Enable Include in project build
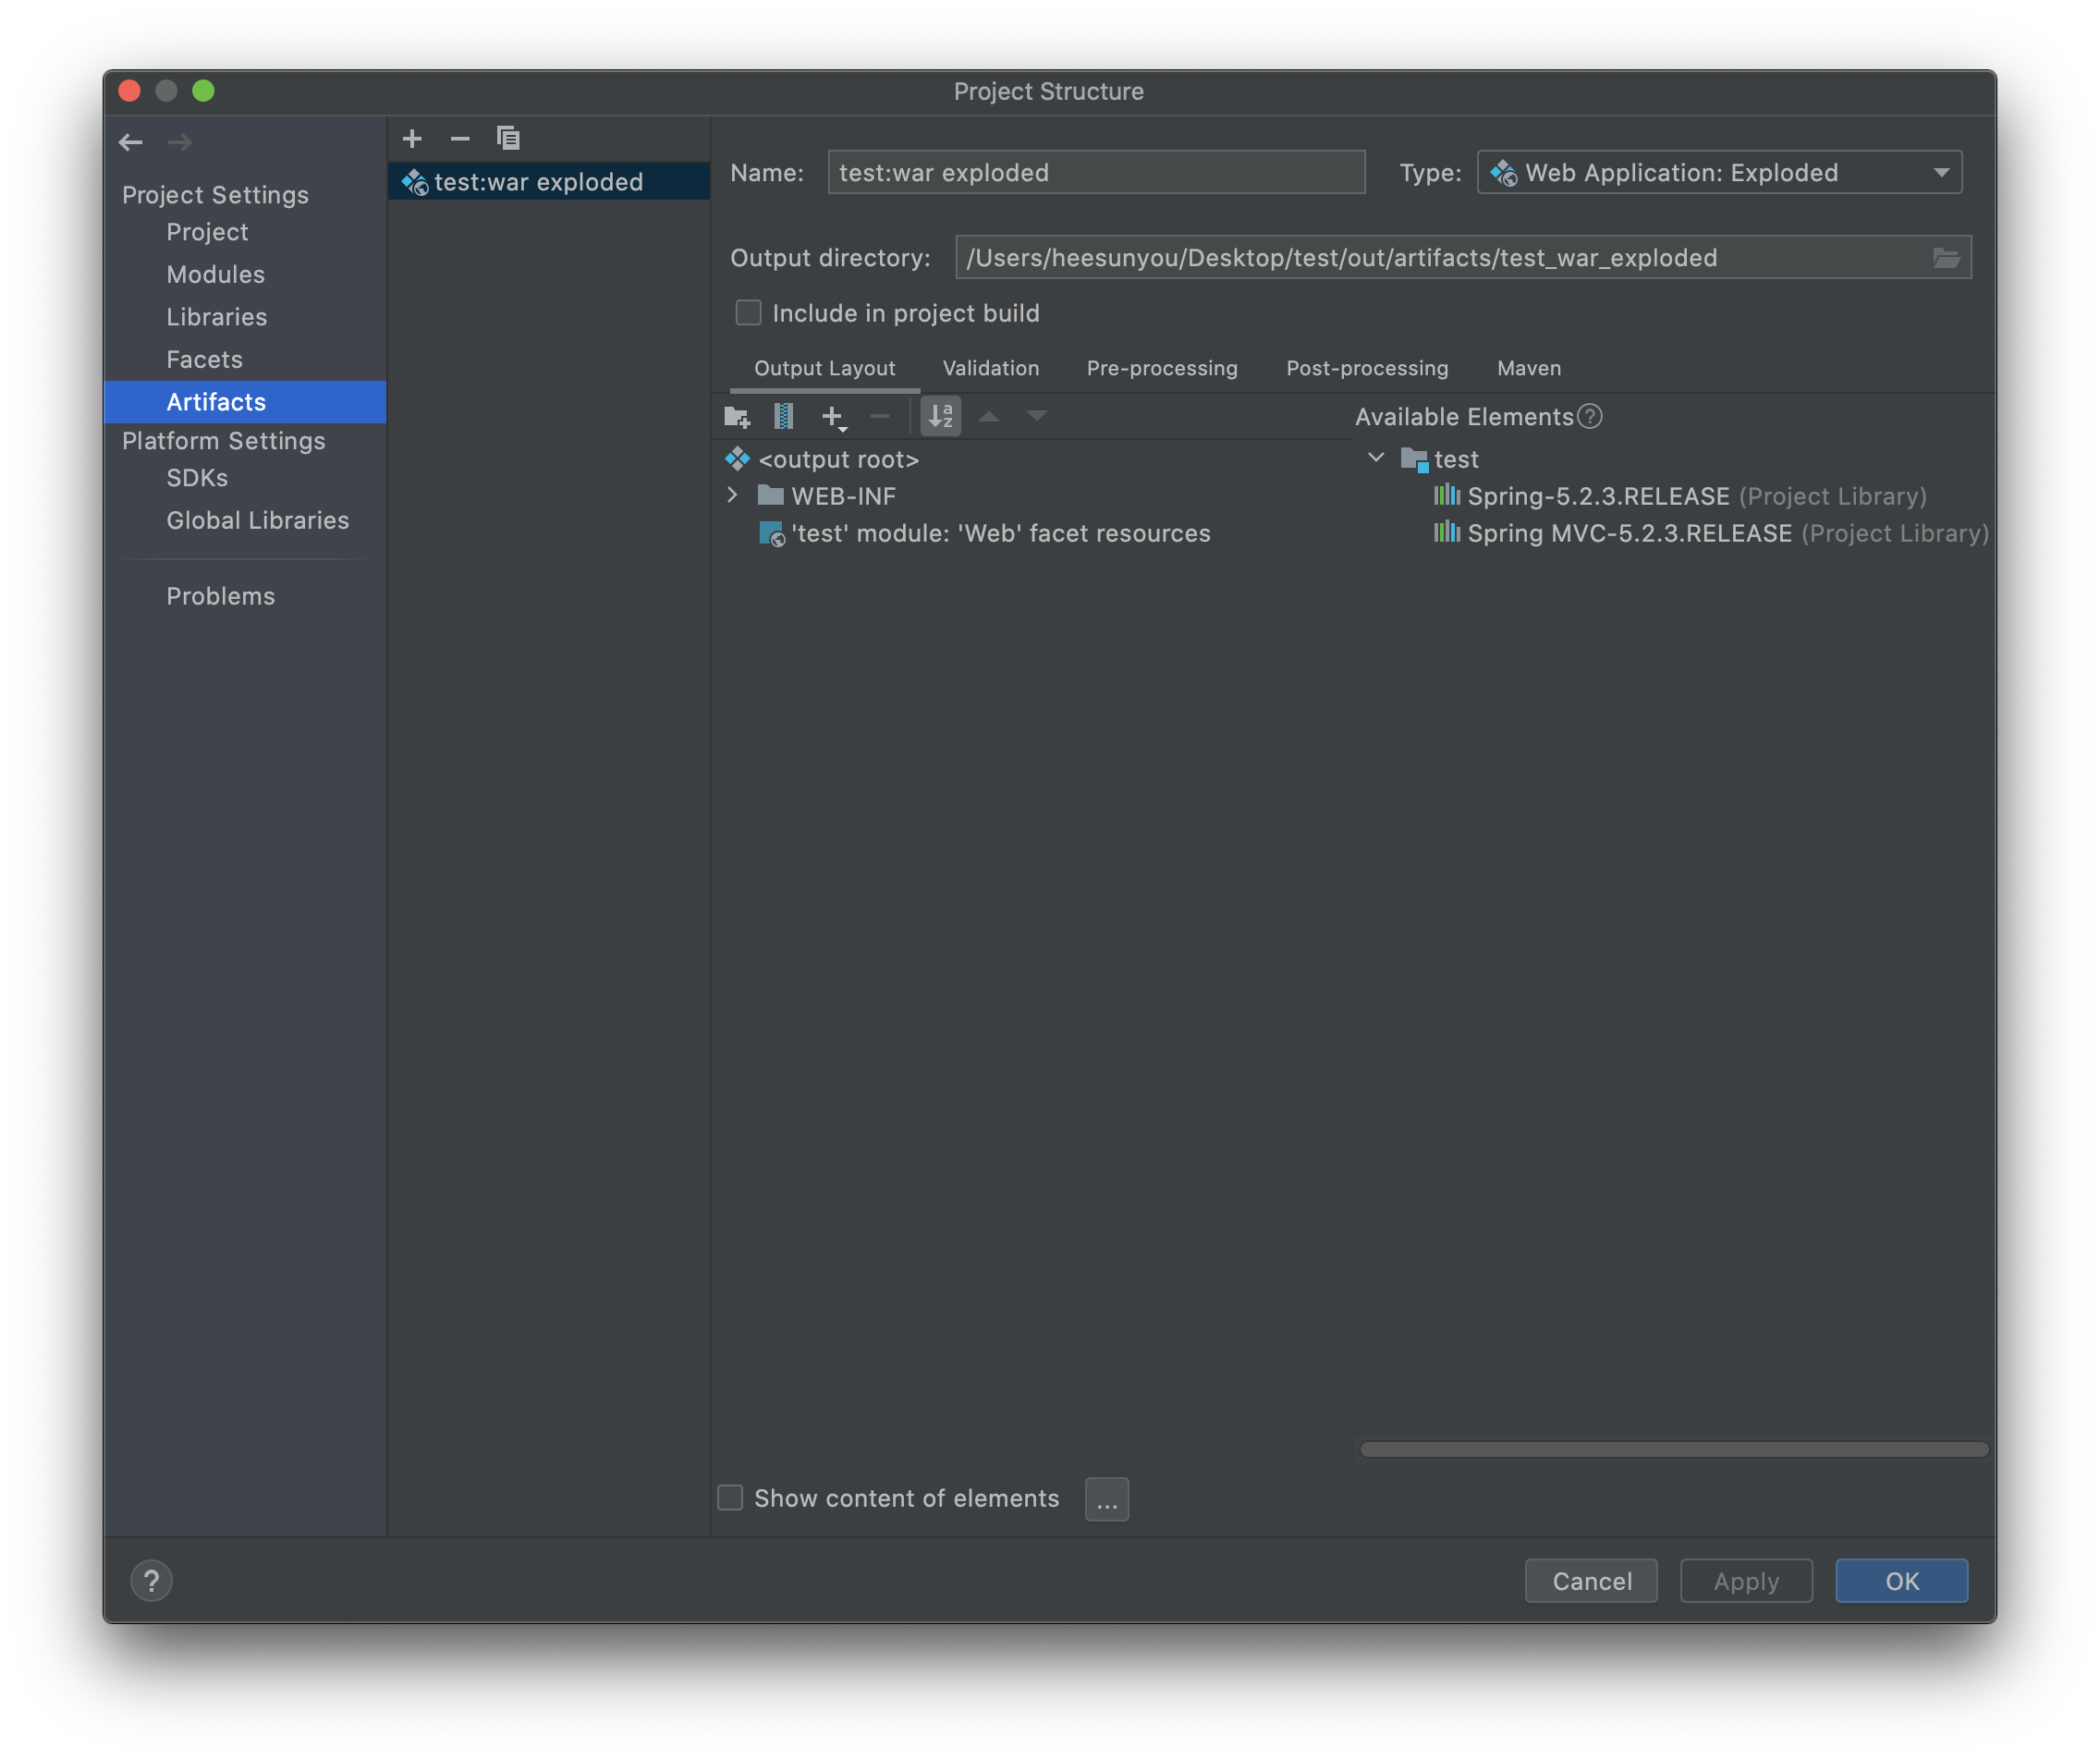 click(x=748, y=313)
